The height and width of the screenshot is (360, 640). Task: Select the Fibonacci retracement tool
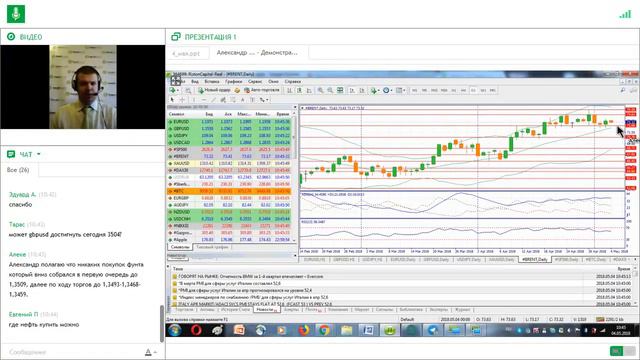click(233, 100)
